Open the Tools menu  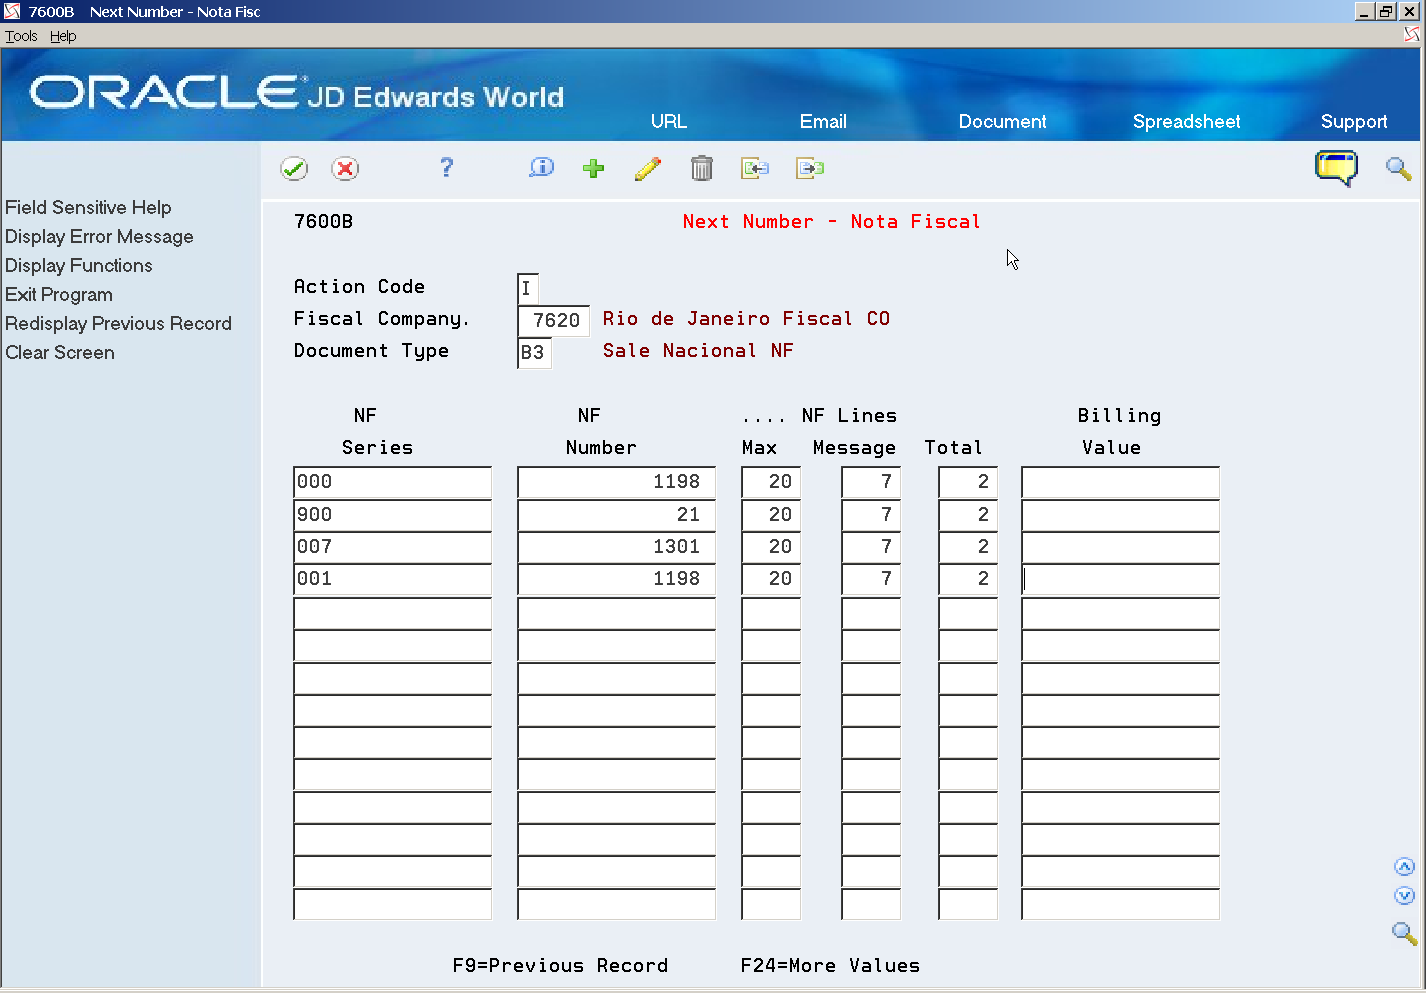pos(21,36)
